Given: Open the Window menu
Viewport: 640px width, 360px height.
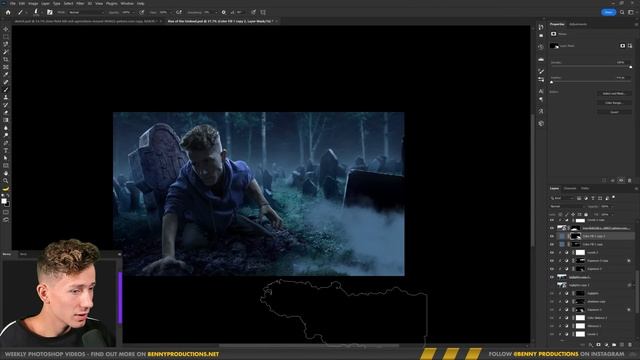Looking at the screenshot, I should point(127,3).
